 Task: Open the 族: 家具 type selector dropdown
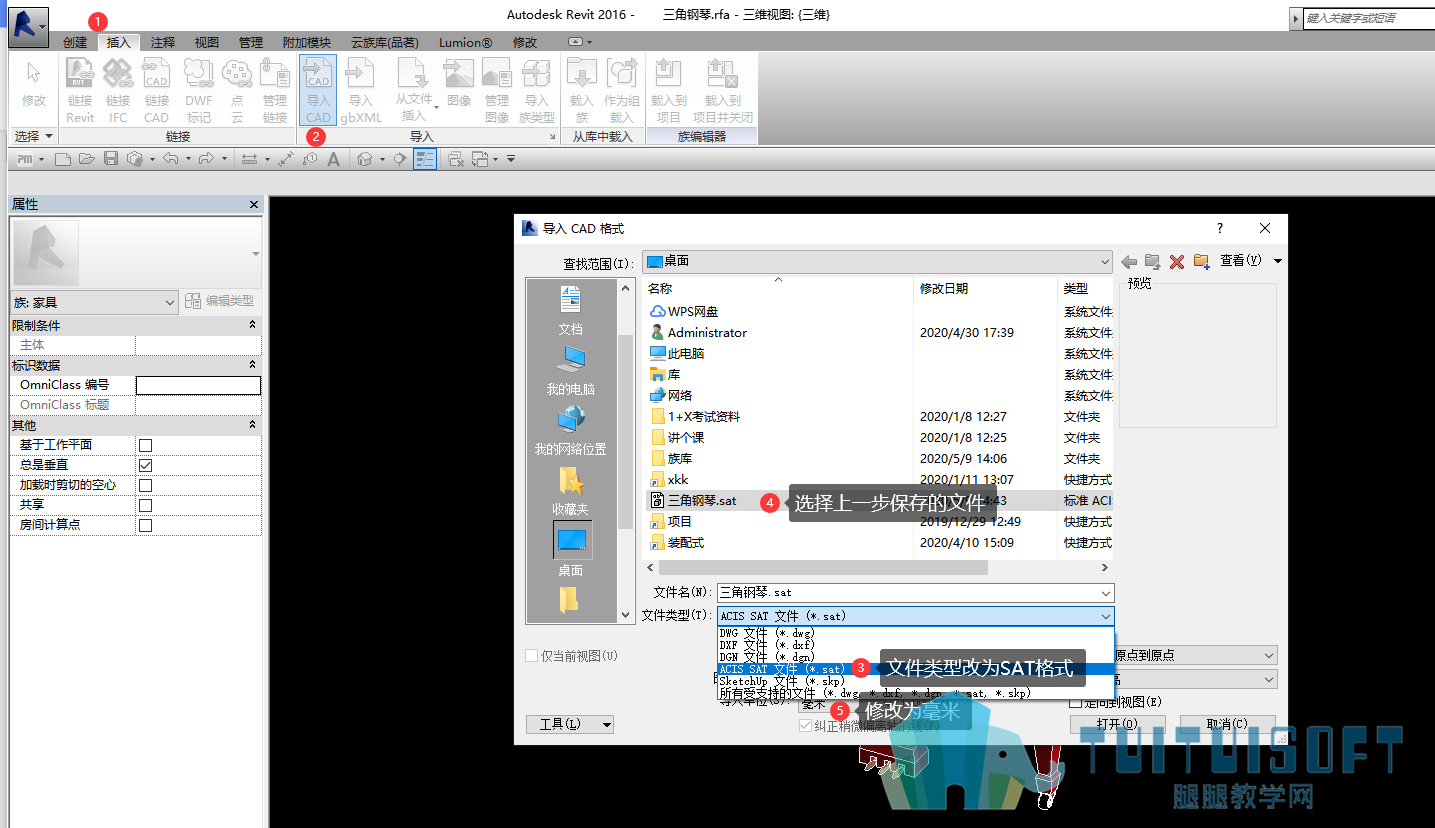coord(94,302)
